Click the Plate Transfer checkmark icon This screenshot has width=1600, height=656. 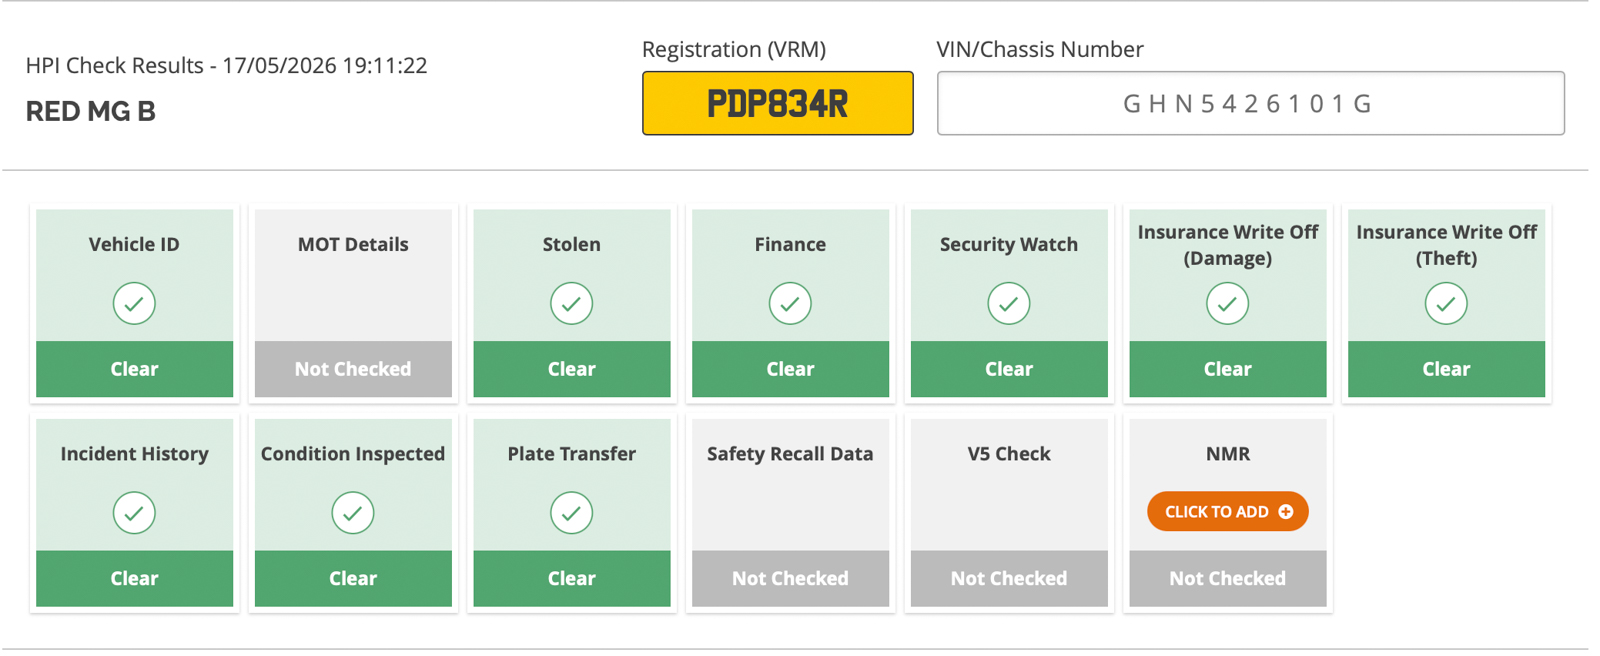pyautogui.click(x=571, y=513)
